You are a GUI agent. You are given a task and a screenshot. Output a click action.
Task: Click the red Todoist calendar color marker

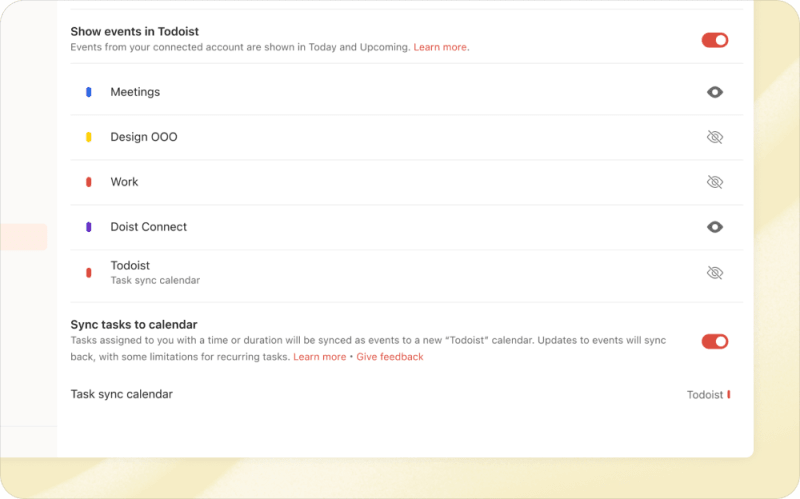[88, 272]
